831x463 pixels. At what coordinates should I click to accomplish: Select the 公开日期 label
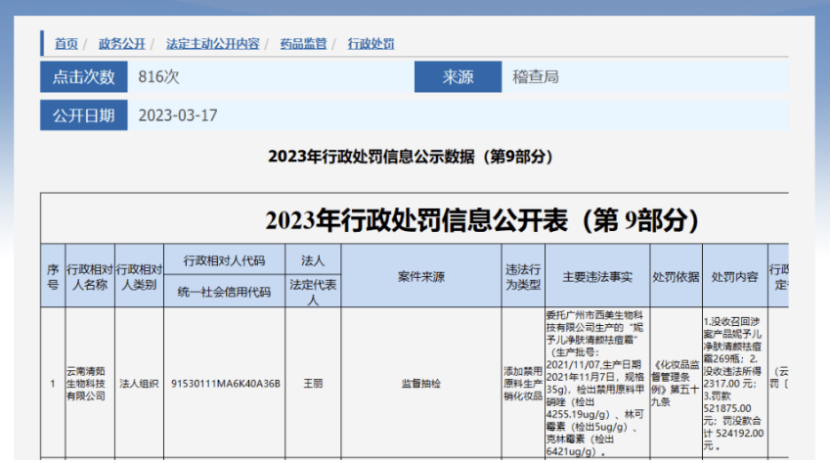84,115
